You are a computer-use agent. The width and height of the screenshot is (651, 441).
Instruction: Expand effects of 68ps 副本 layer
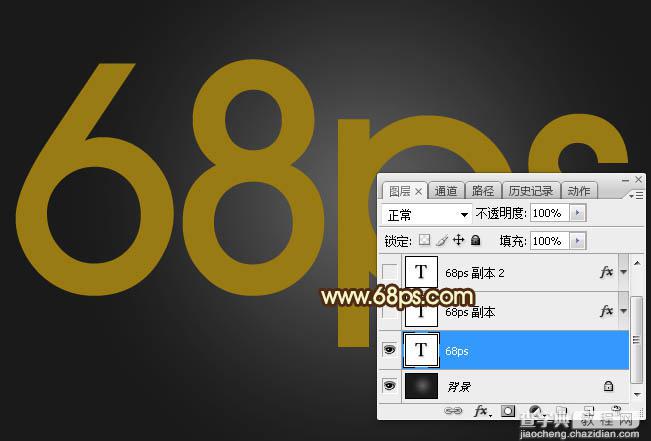pos(624,311)
